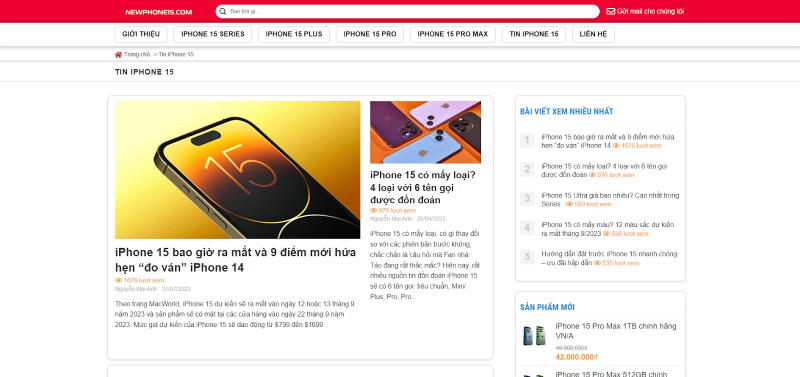Open sidebar post 'iPhone 15 Ultra giá bao nhiêu?'
Viewport: 800px width, 377px height.
pos(610,199)
